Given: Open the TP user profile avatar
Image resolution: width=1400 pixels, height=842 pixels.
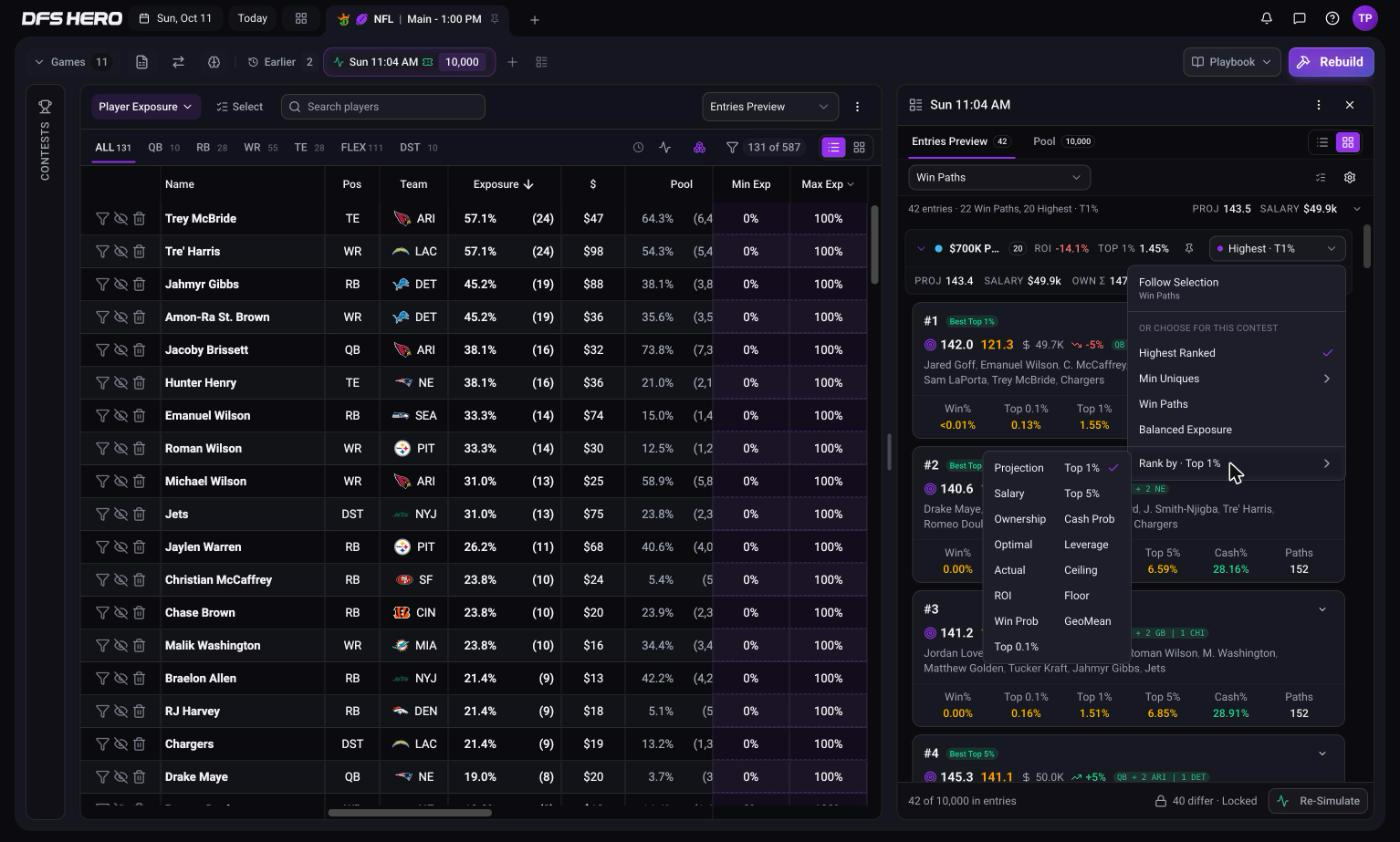Looking at the screenshot, I should point(1365,18).
